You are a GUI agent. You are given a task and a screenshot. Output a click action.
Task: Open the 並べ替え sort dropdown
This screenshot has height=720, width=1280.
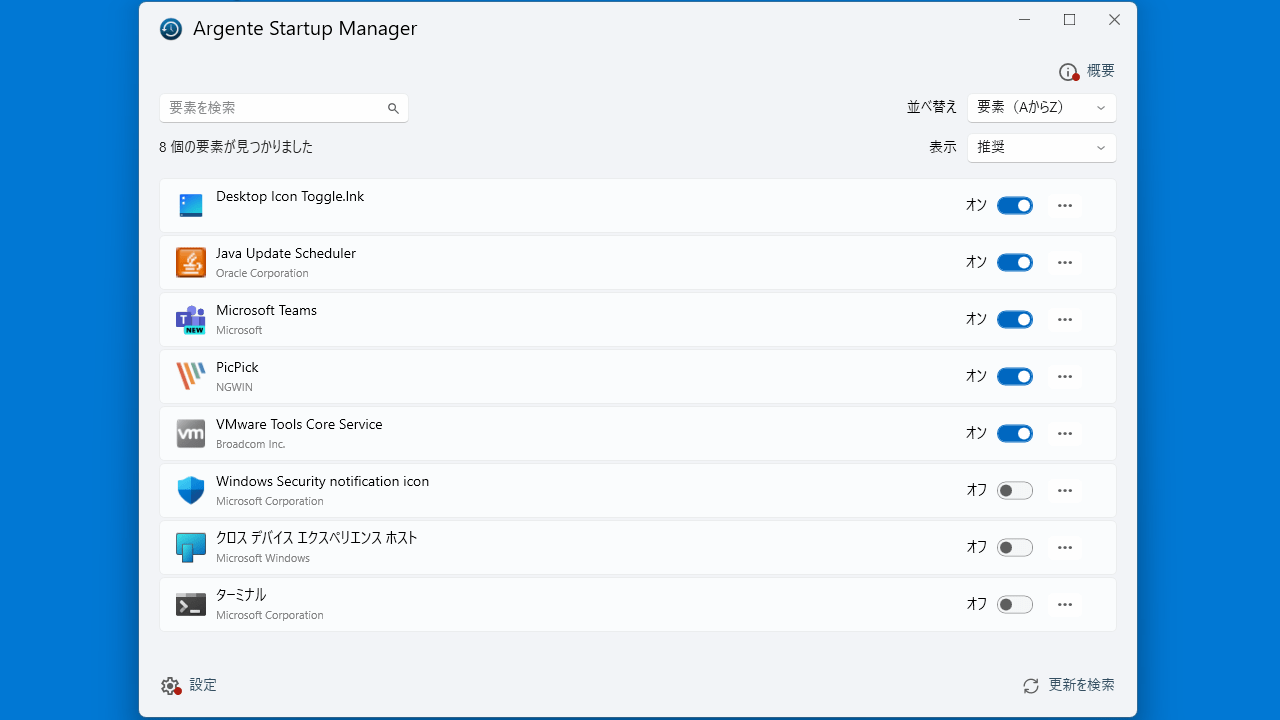(x=1042, y=107)
